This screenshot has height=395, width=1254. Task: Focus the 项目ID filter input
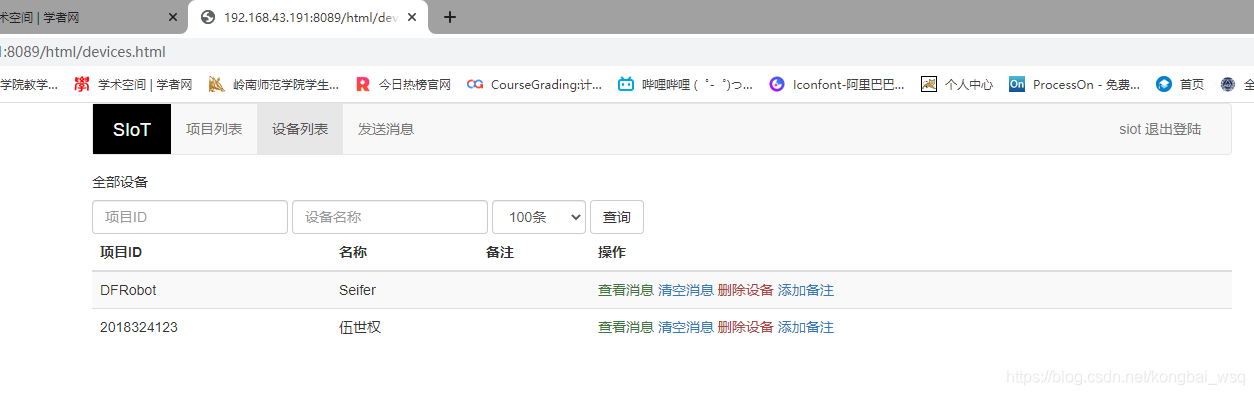[190, 217]
